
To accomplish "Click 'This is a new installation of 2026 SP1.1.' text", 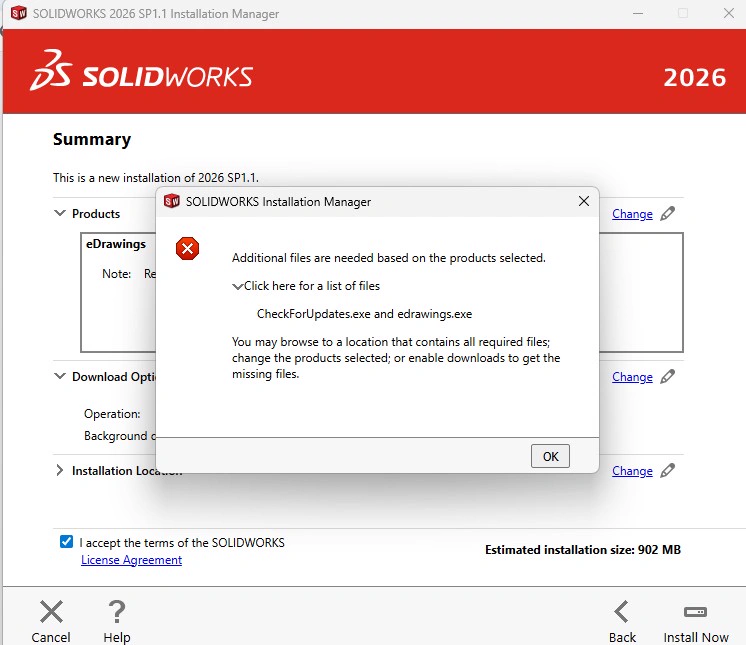I will tap(156, 178).
